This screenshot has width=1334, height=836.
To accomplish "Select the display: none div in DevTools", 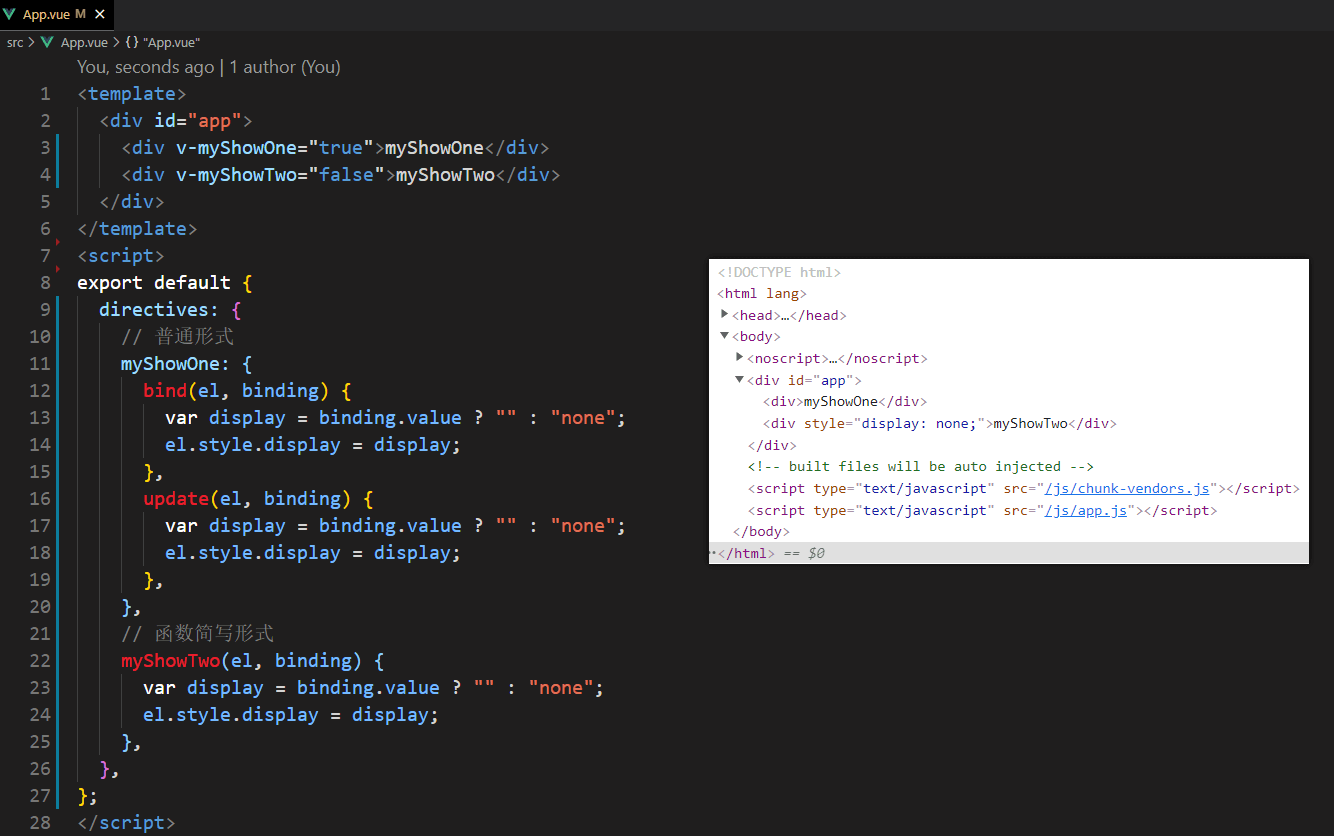I will (939, 423).
